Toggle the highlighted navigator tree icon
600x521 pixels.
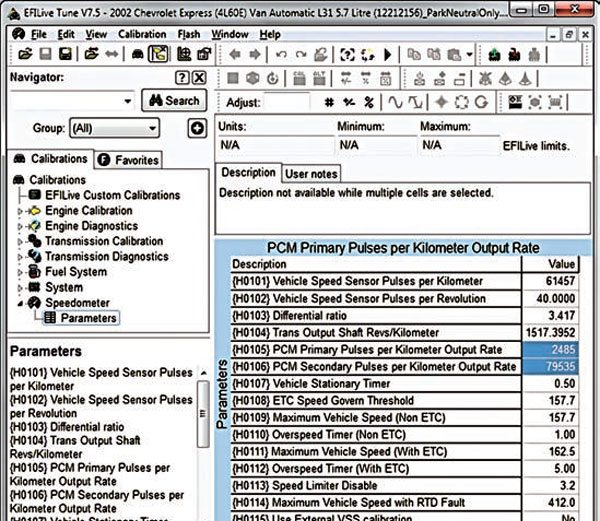coord(158,54)
